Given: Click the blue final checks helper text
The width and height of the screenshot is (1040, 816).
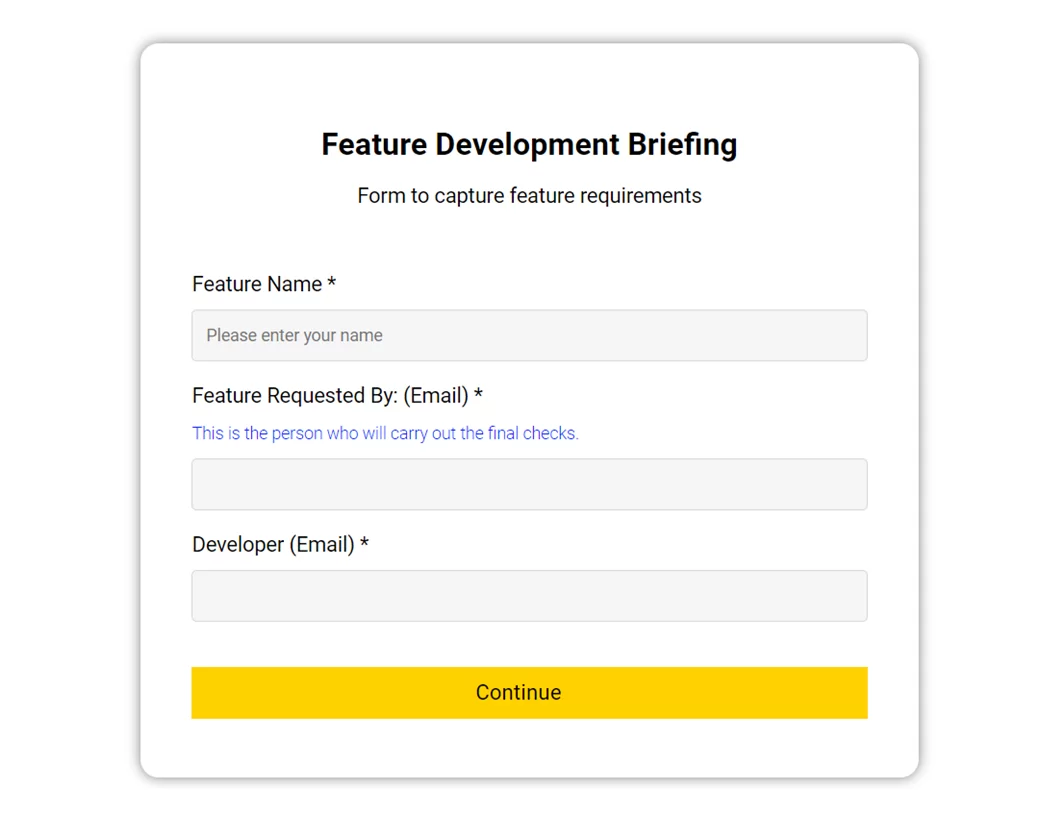Looking at the screenshot, I should [385, 433].
